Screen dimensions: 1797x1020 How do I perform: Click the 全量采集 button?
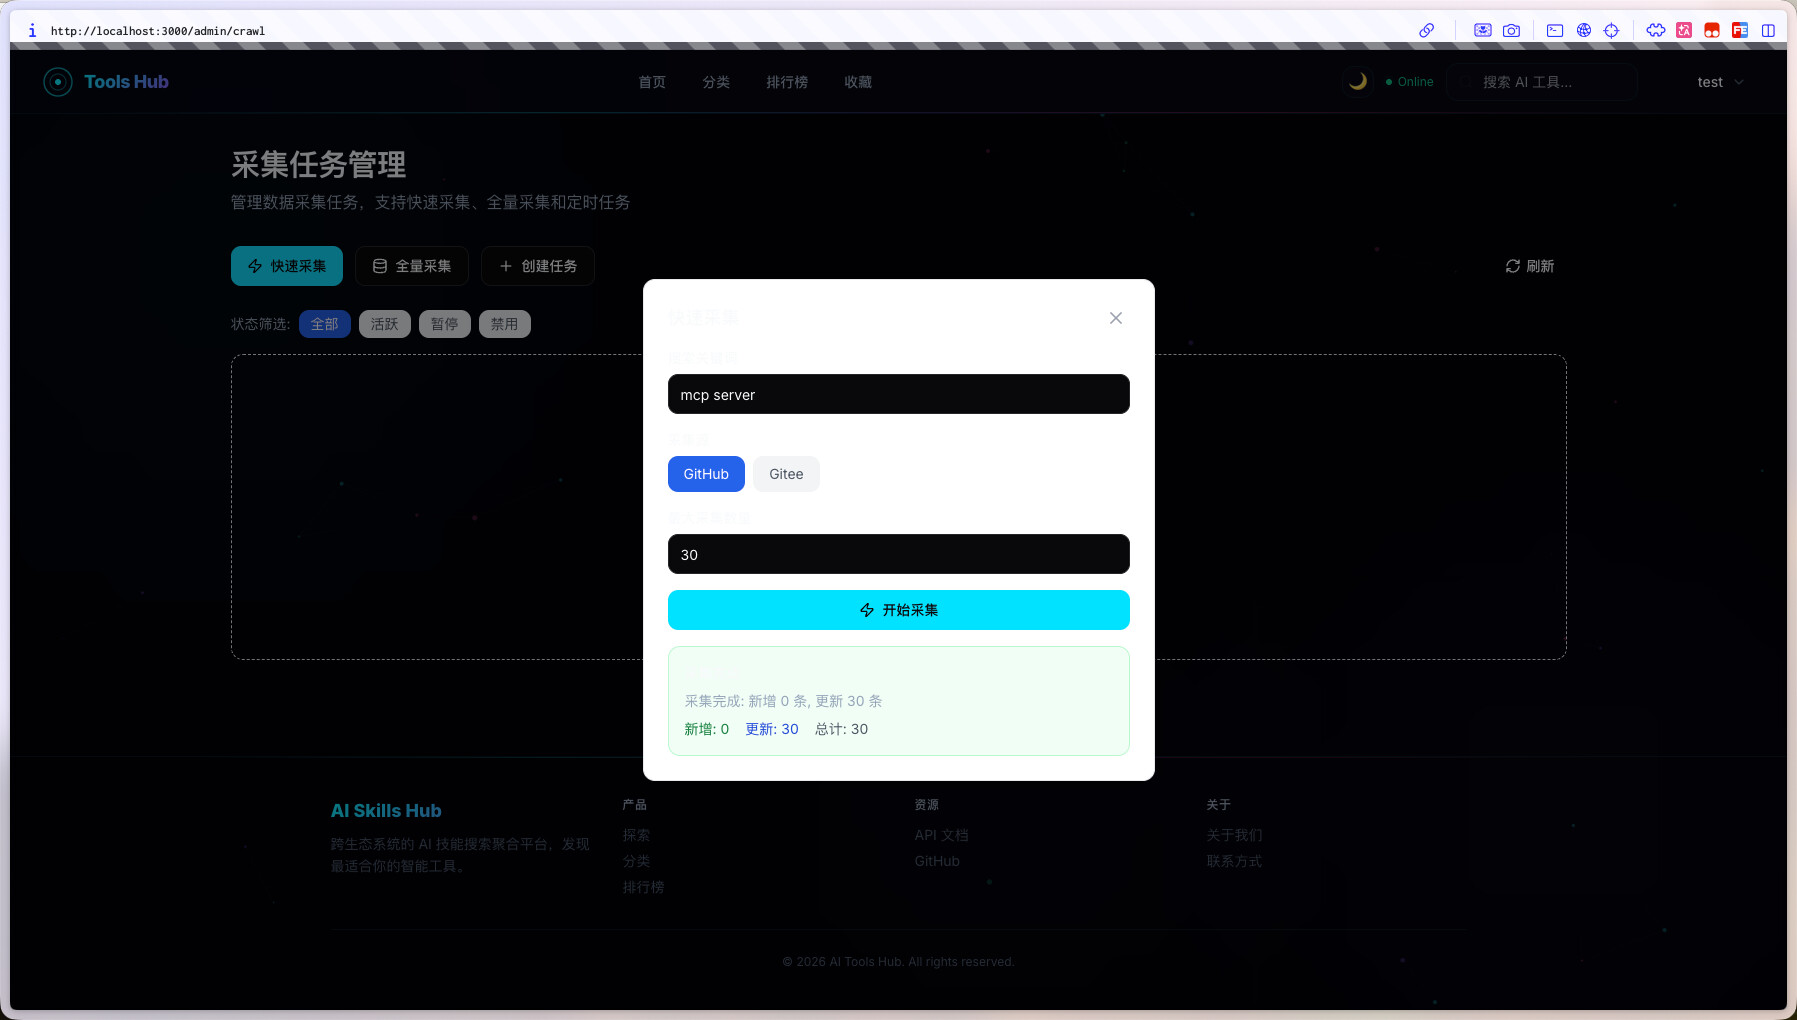coord(412,266)
